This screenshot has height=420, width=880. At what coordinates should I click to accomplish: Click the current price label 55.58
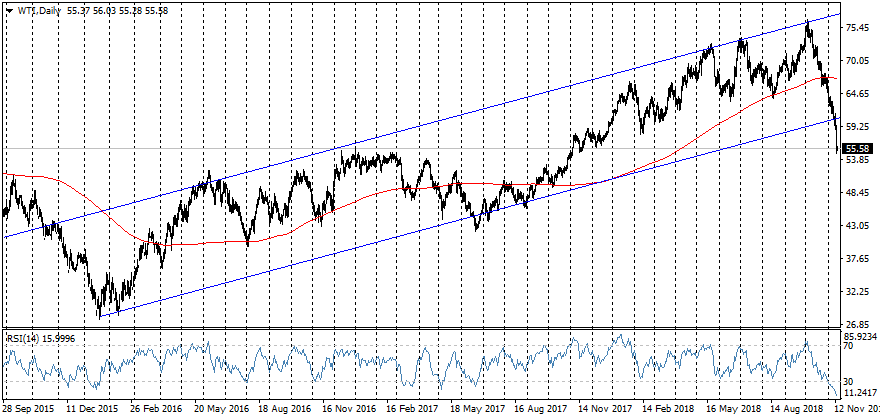coord(858,148)
